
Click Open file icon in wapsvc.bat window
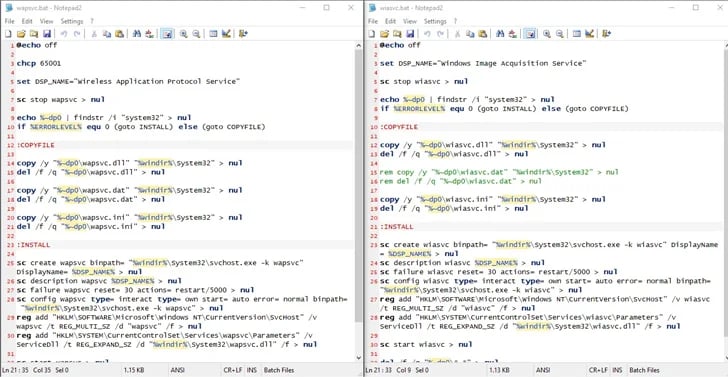coord(21,33)
